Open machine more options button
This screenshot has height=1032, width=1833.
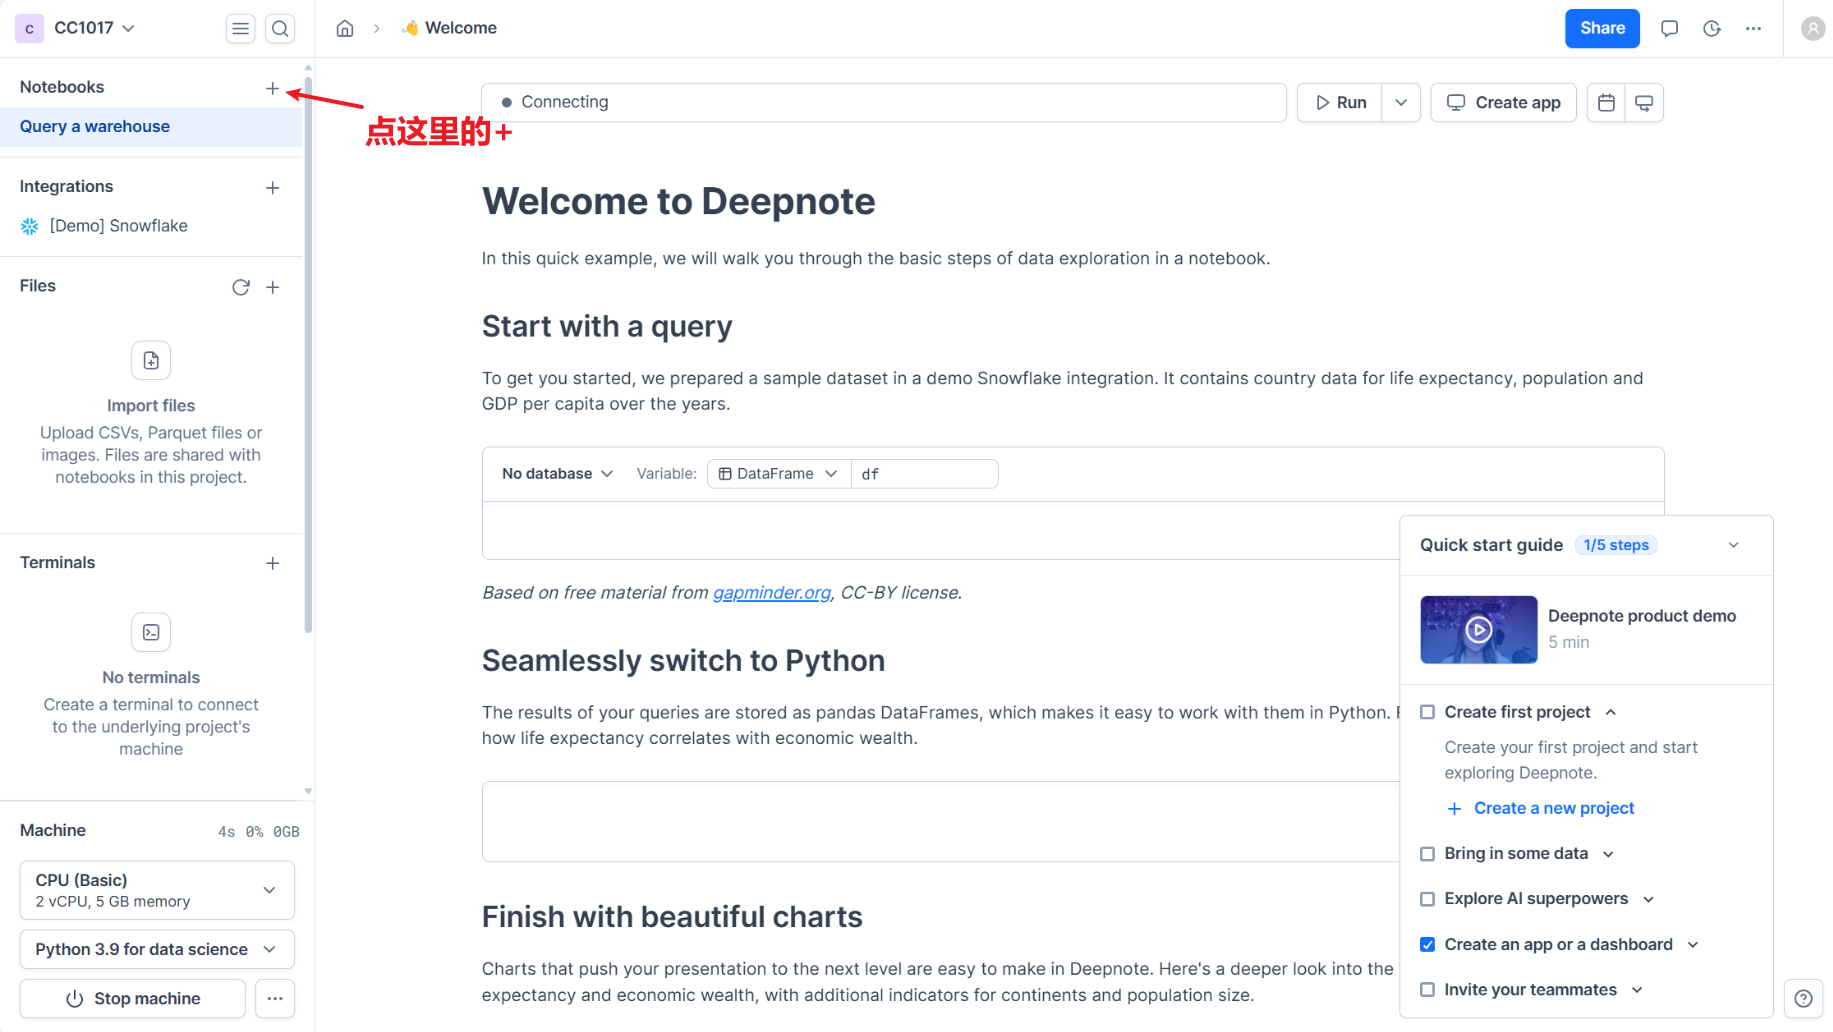pyautogui.click(x=275, y=998)
